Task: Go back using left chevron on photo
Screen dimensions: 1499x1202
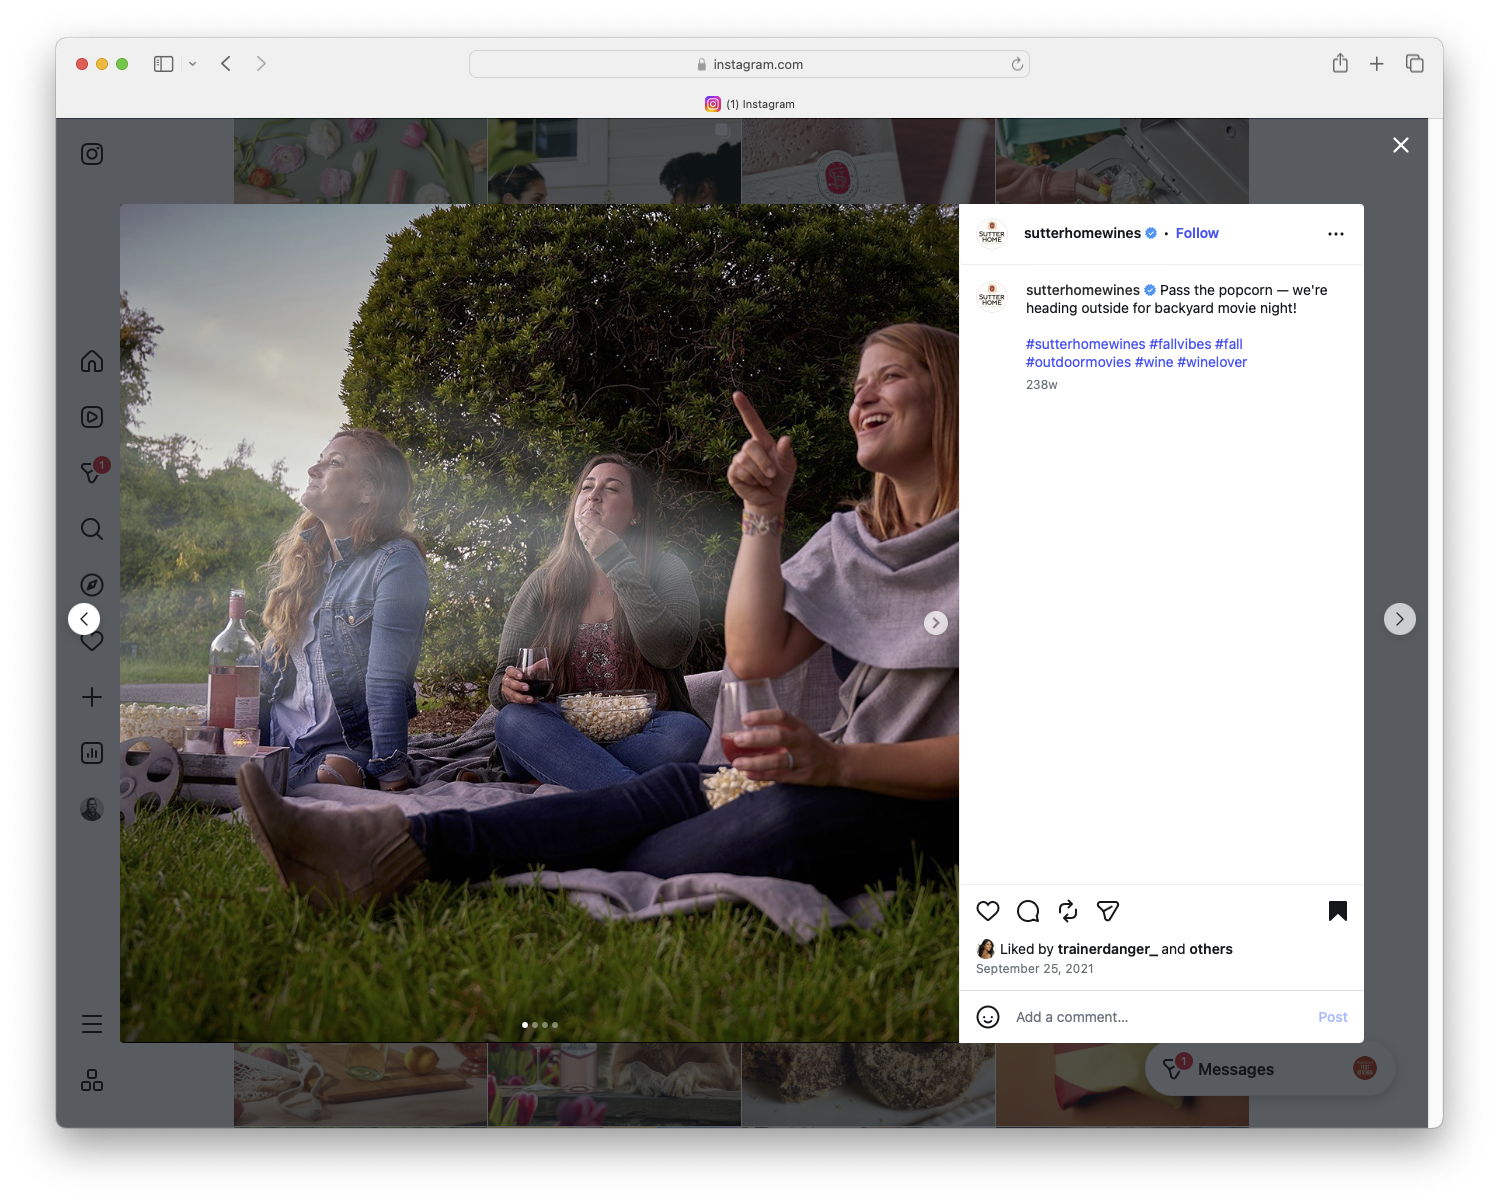Action: pyautogui.click(x=84, y=618)
